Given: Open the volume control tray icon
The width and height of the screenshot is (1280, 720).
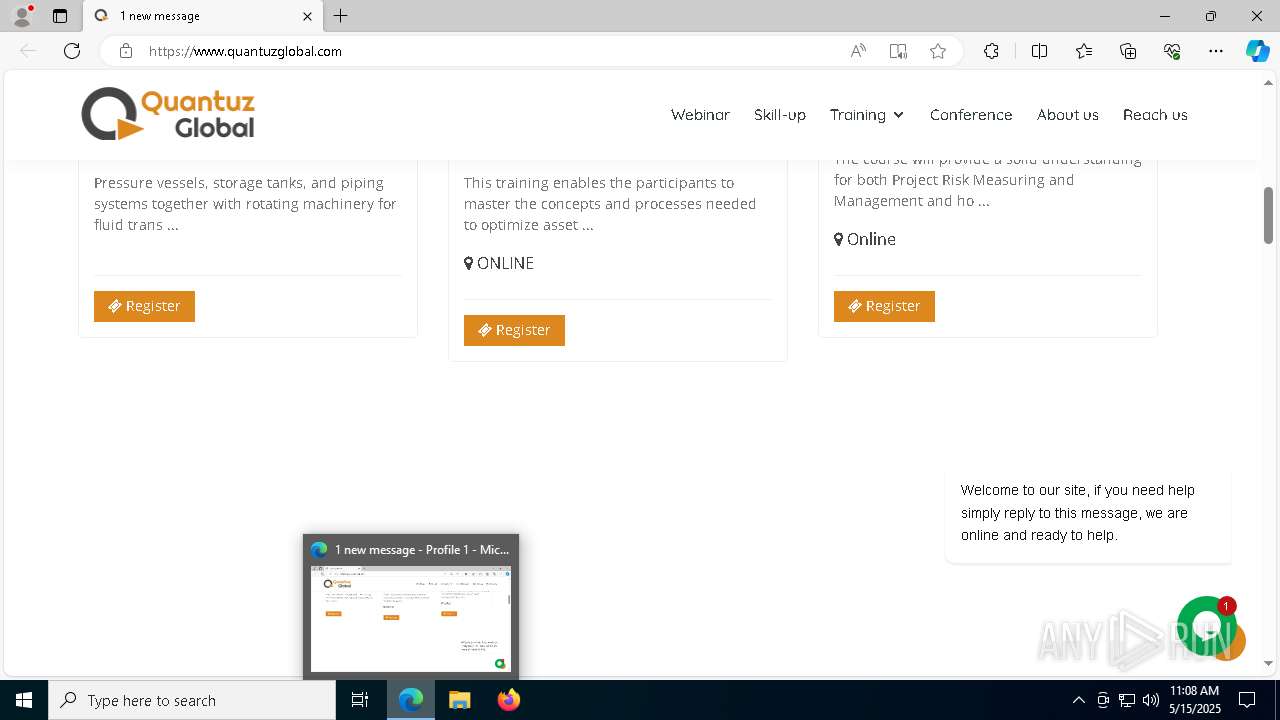Looking at the screenshot, I should click(x=1151, y=700).
